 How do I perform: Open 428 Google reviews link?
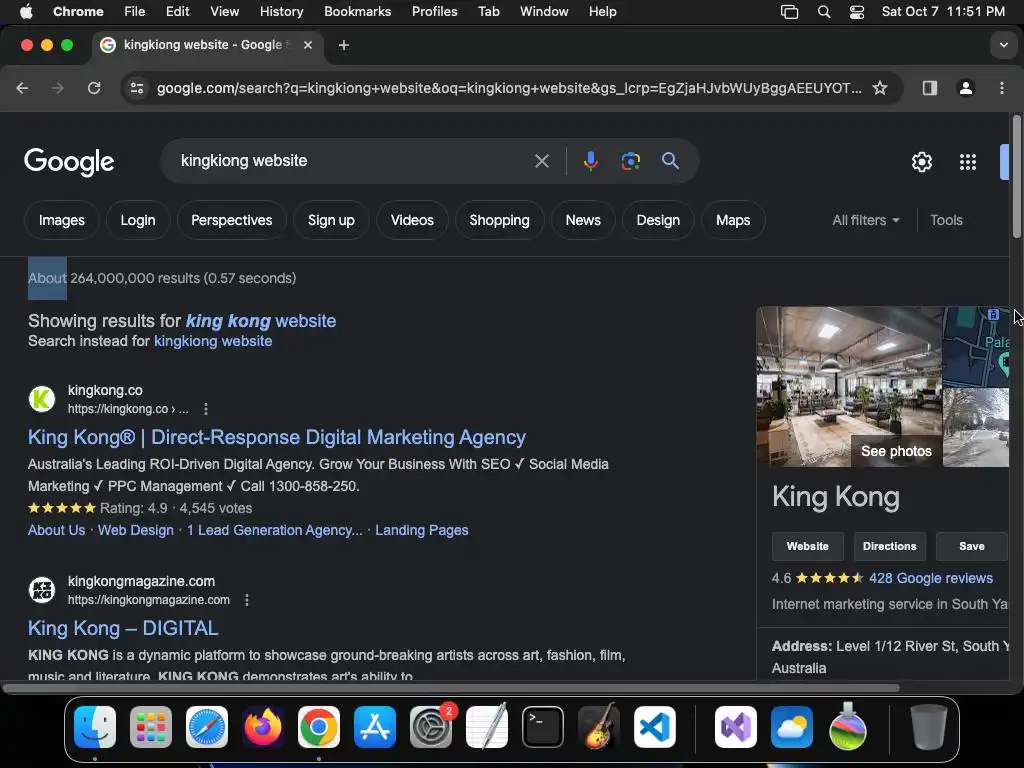931,578
